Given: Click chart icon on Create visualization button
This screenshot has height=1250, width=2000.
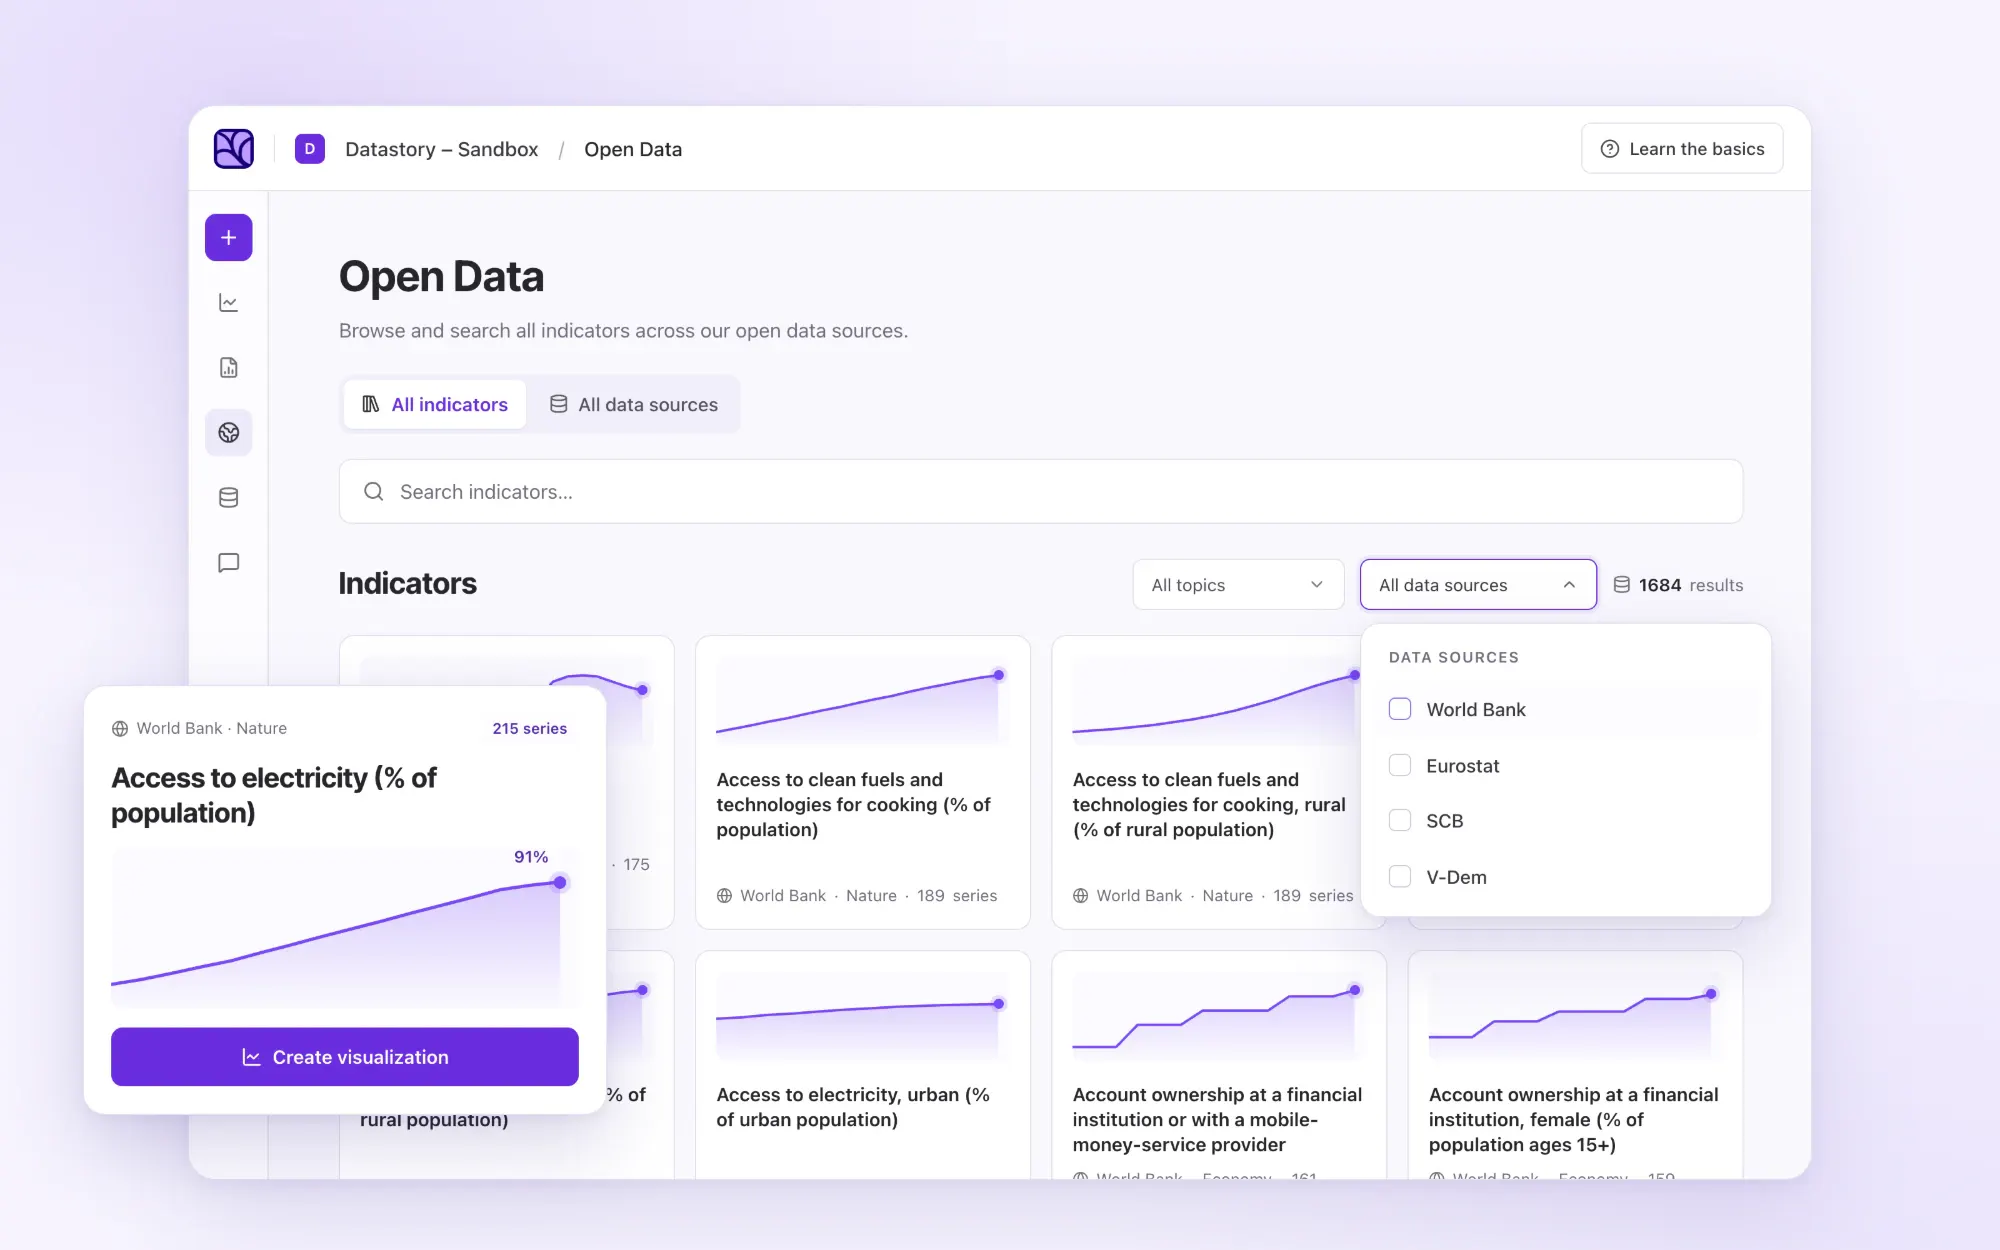Looking at the screenshot, I should [x=252, y=1057].
